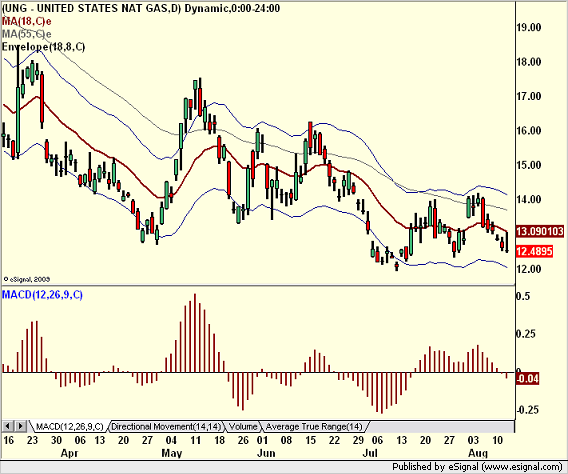Click the May month label on time axis

click(x=171, y=453)
